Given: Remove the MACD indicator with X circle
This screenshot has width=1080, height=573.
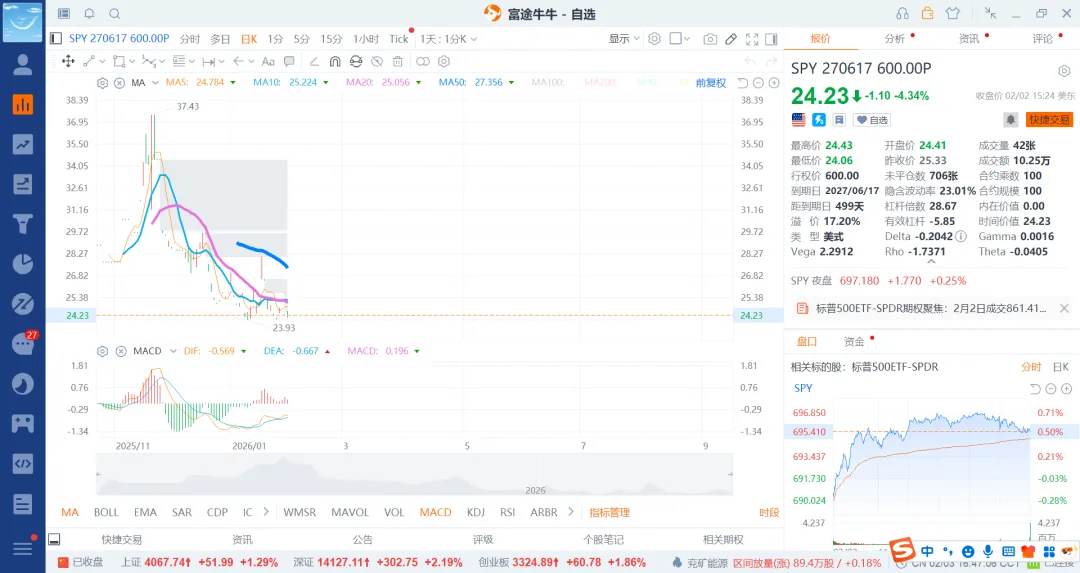Looking at the screenshot, I should click(121, 351).
